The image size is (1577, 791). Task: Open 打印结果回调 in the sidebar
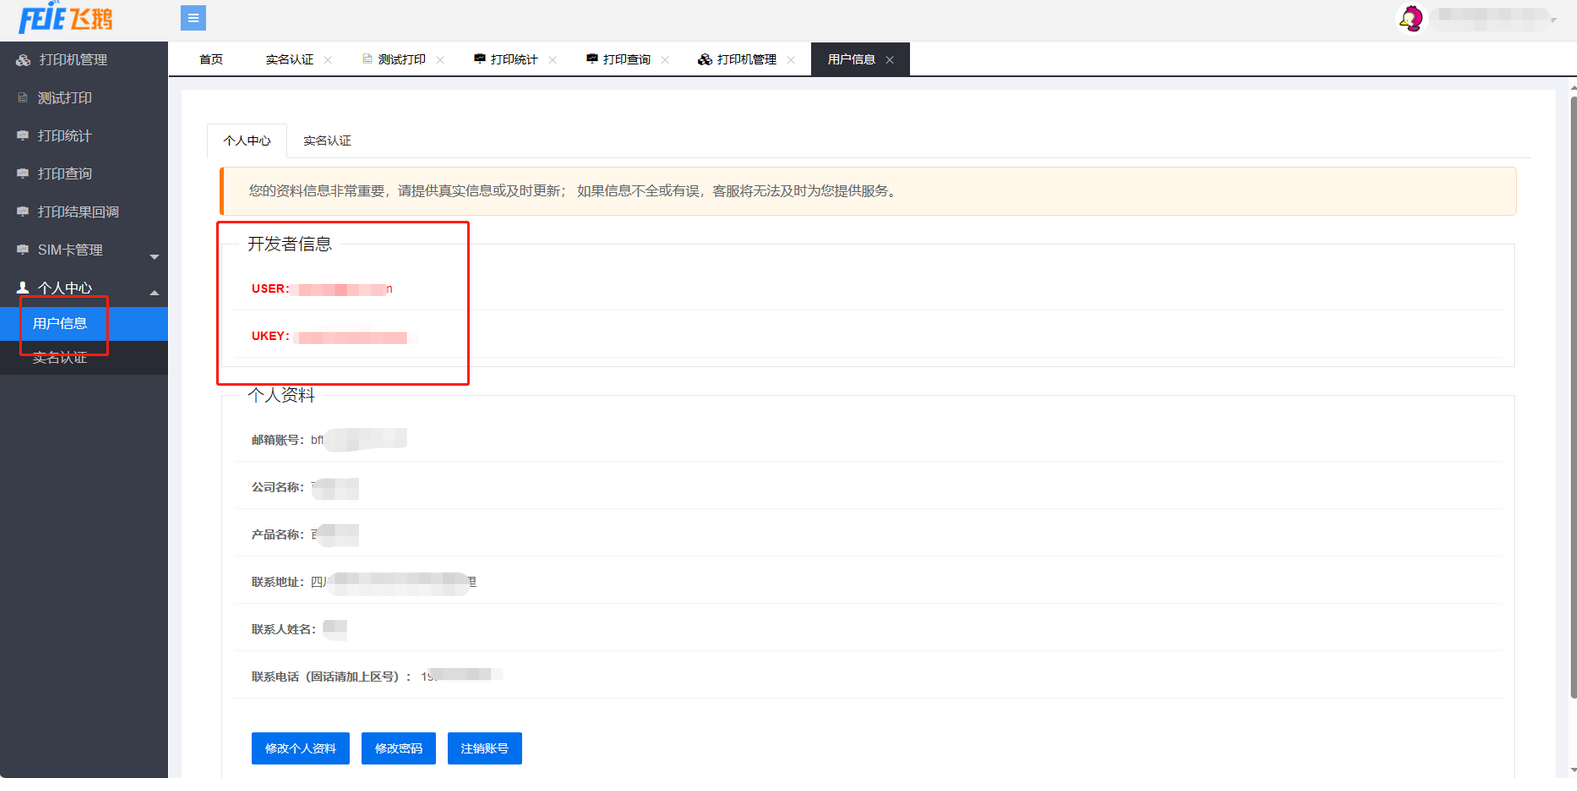(78, 212)
